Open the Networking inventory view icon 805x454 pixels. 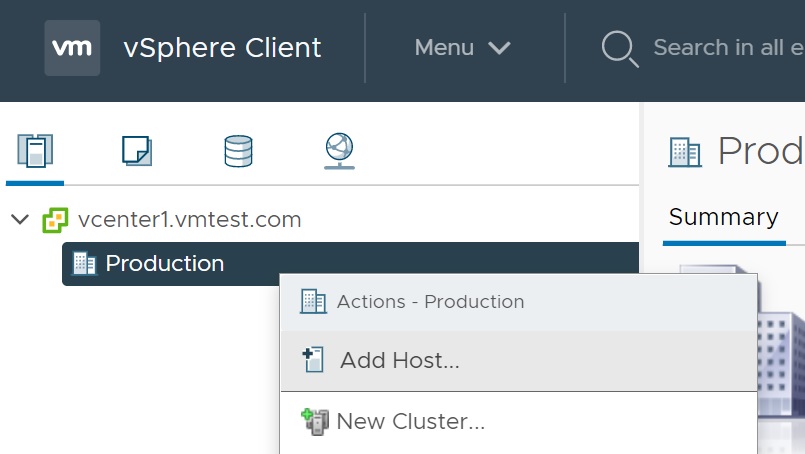click(x=339, y=151)
